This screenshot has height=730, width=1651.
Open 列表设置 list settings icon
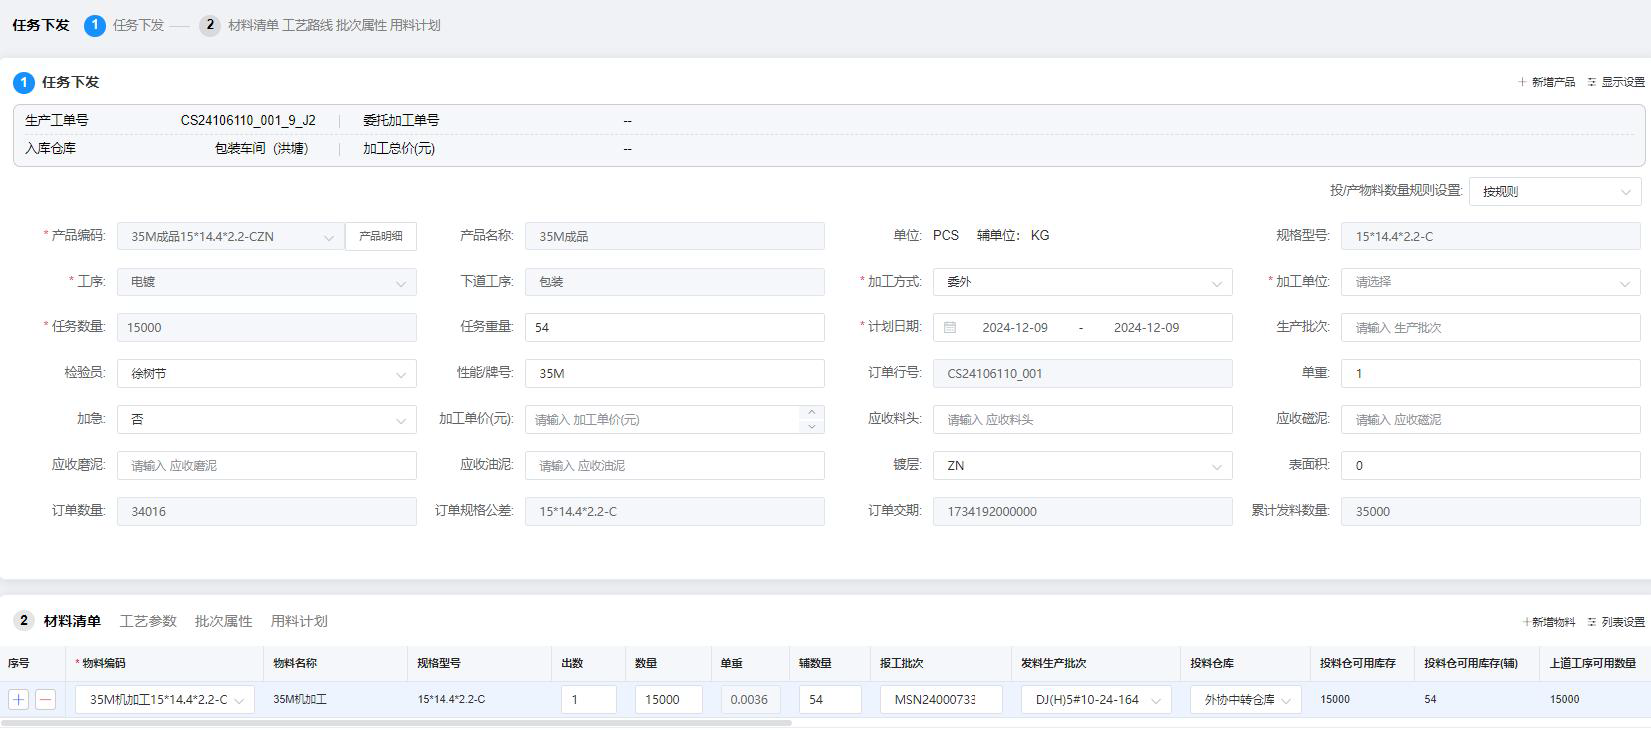[1592, 622]
